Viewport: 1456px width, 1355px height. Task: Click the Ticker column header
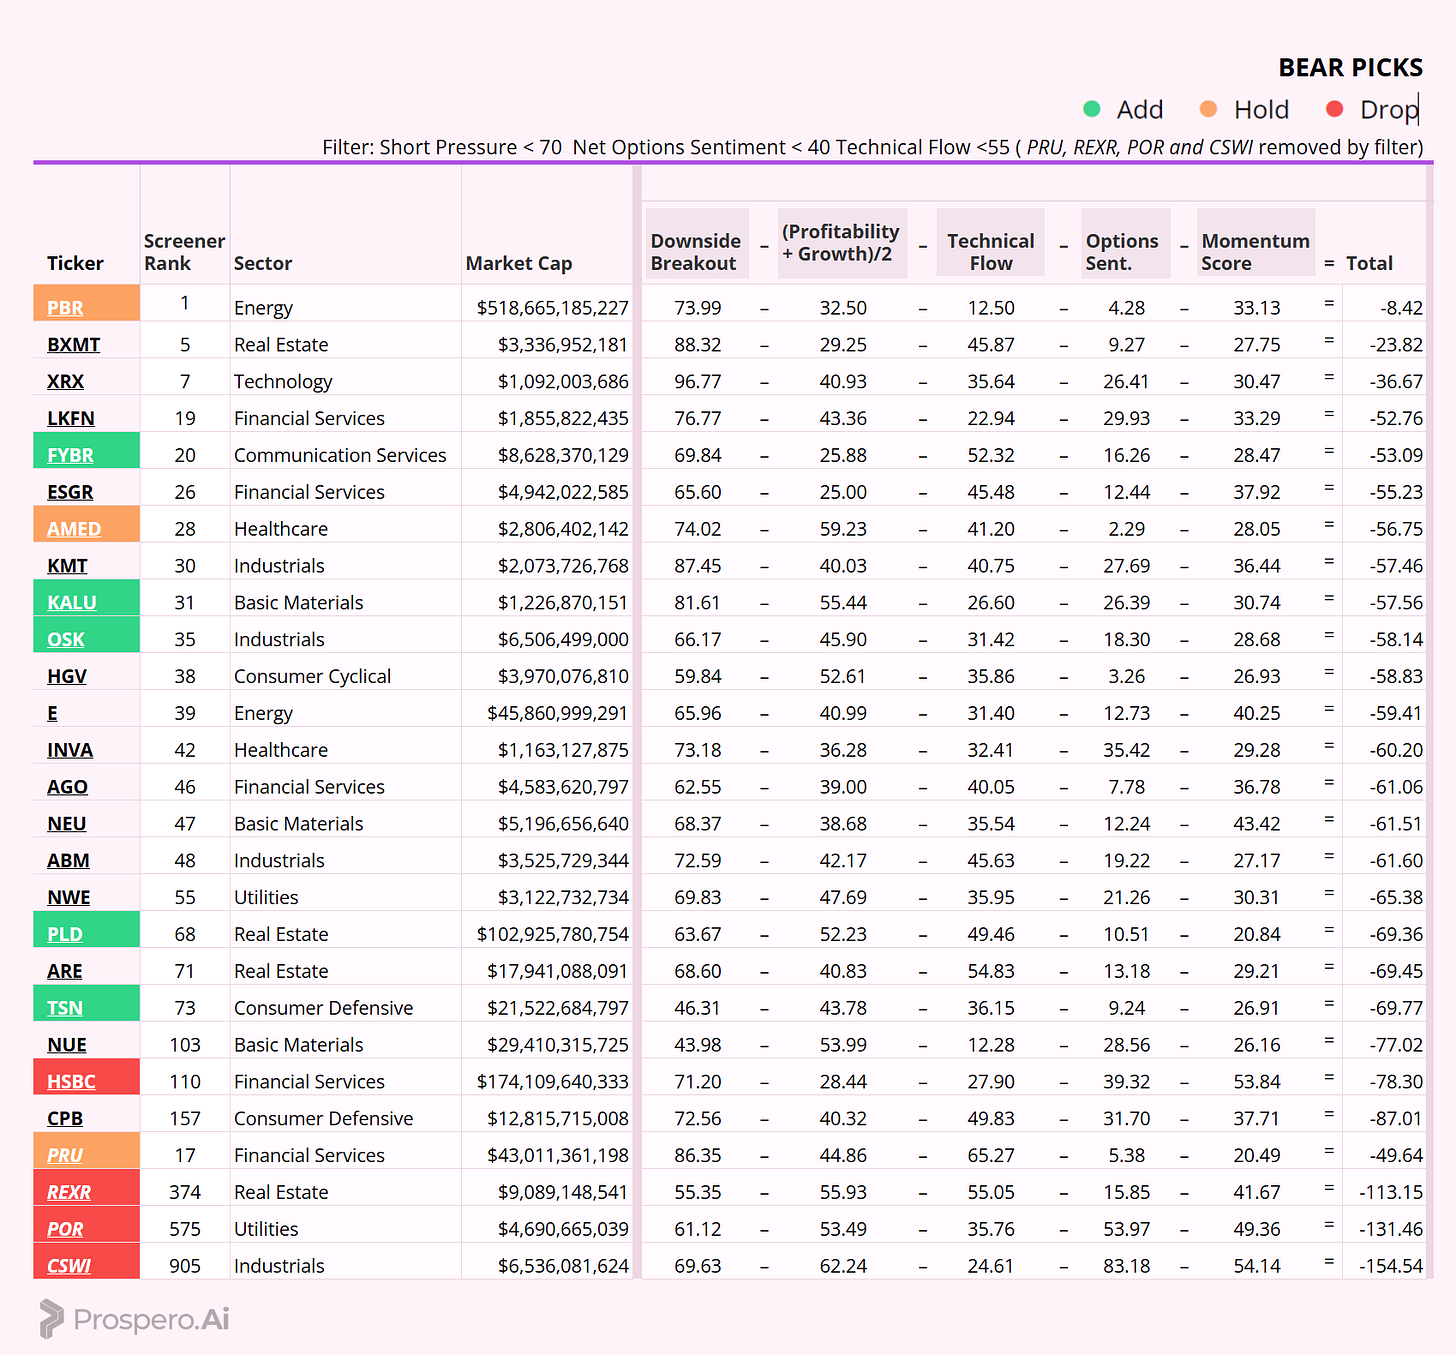(75, 264)
